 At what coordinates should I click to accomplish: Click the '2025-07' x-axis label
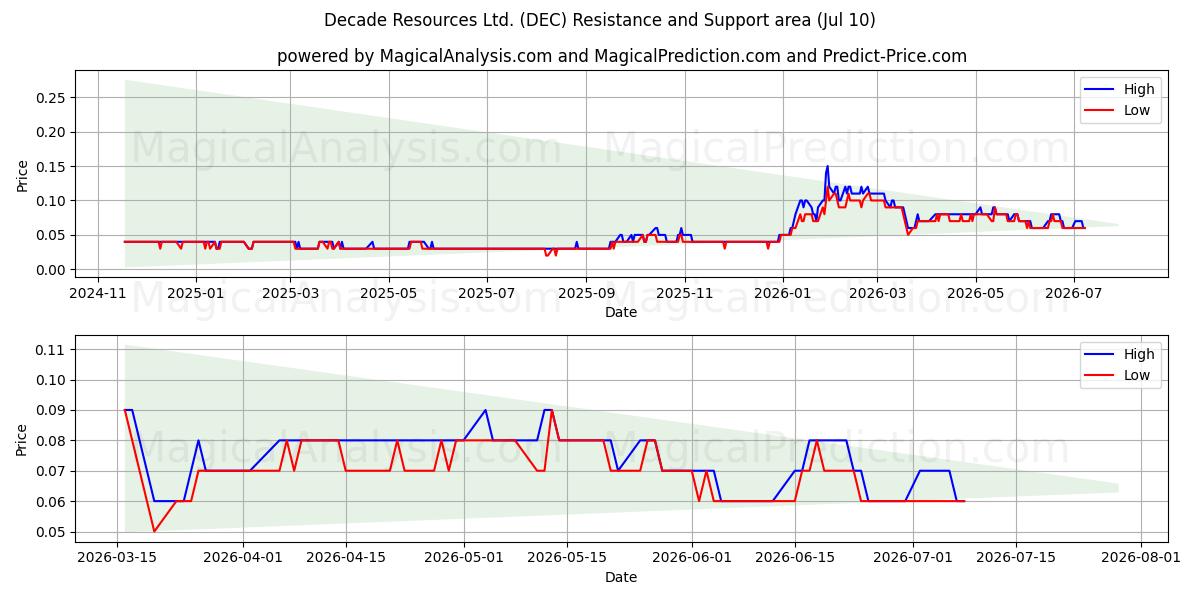pos(486,294)
